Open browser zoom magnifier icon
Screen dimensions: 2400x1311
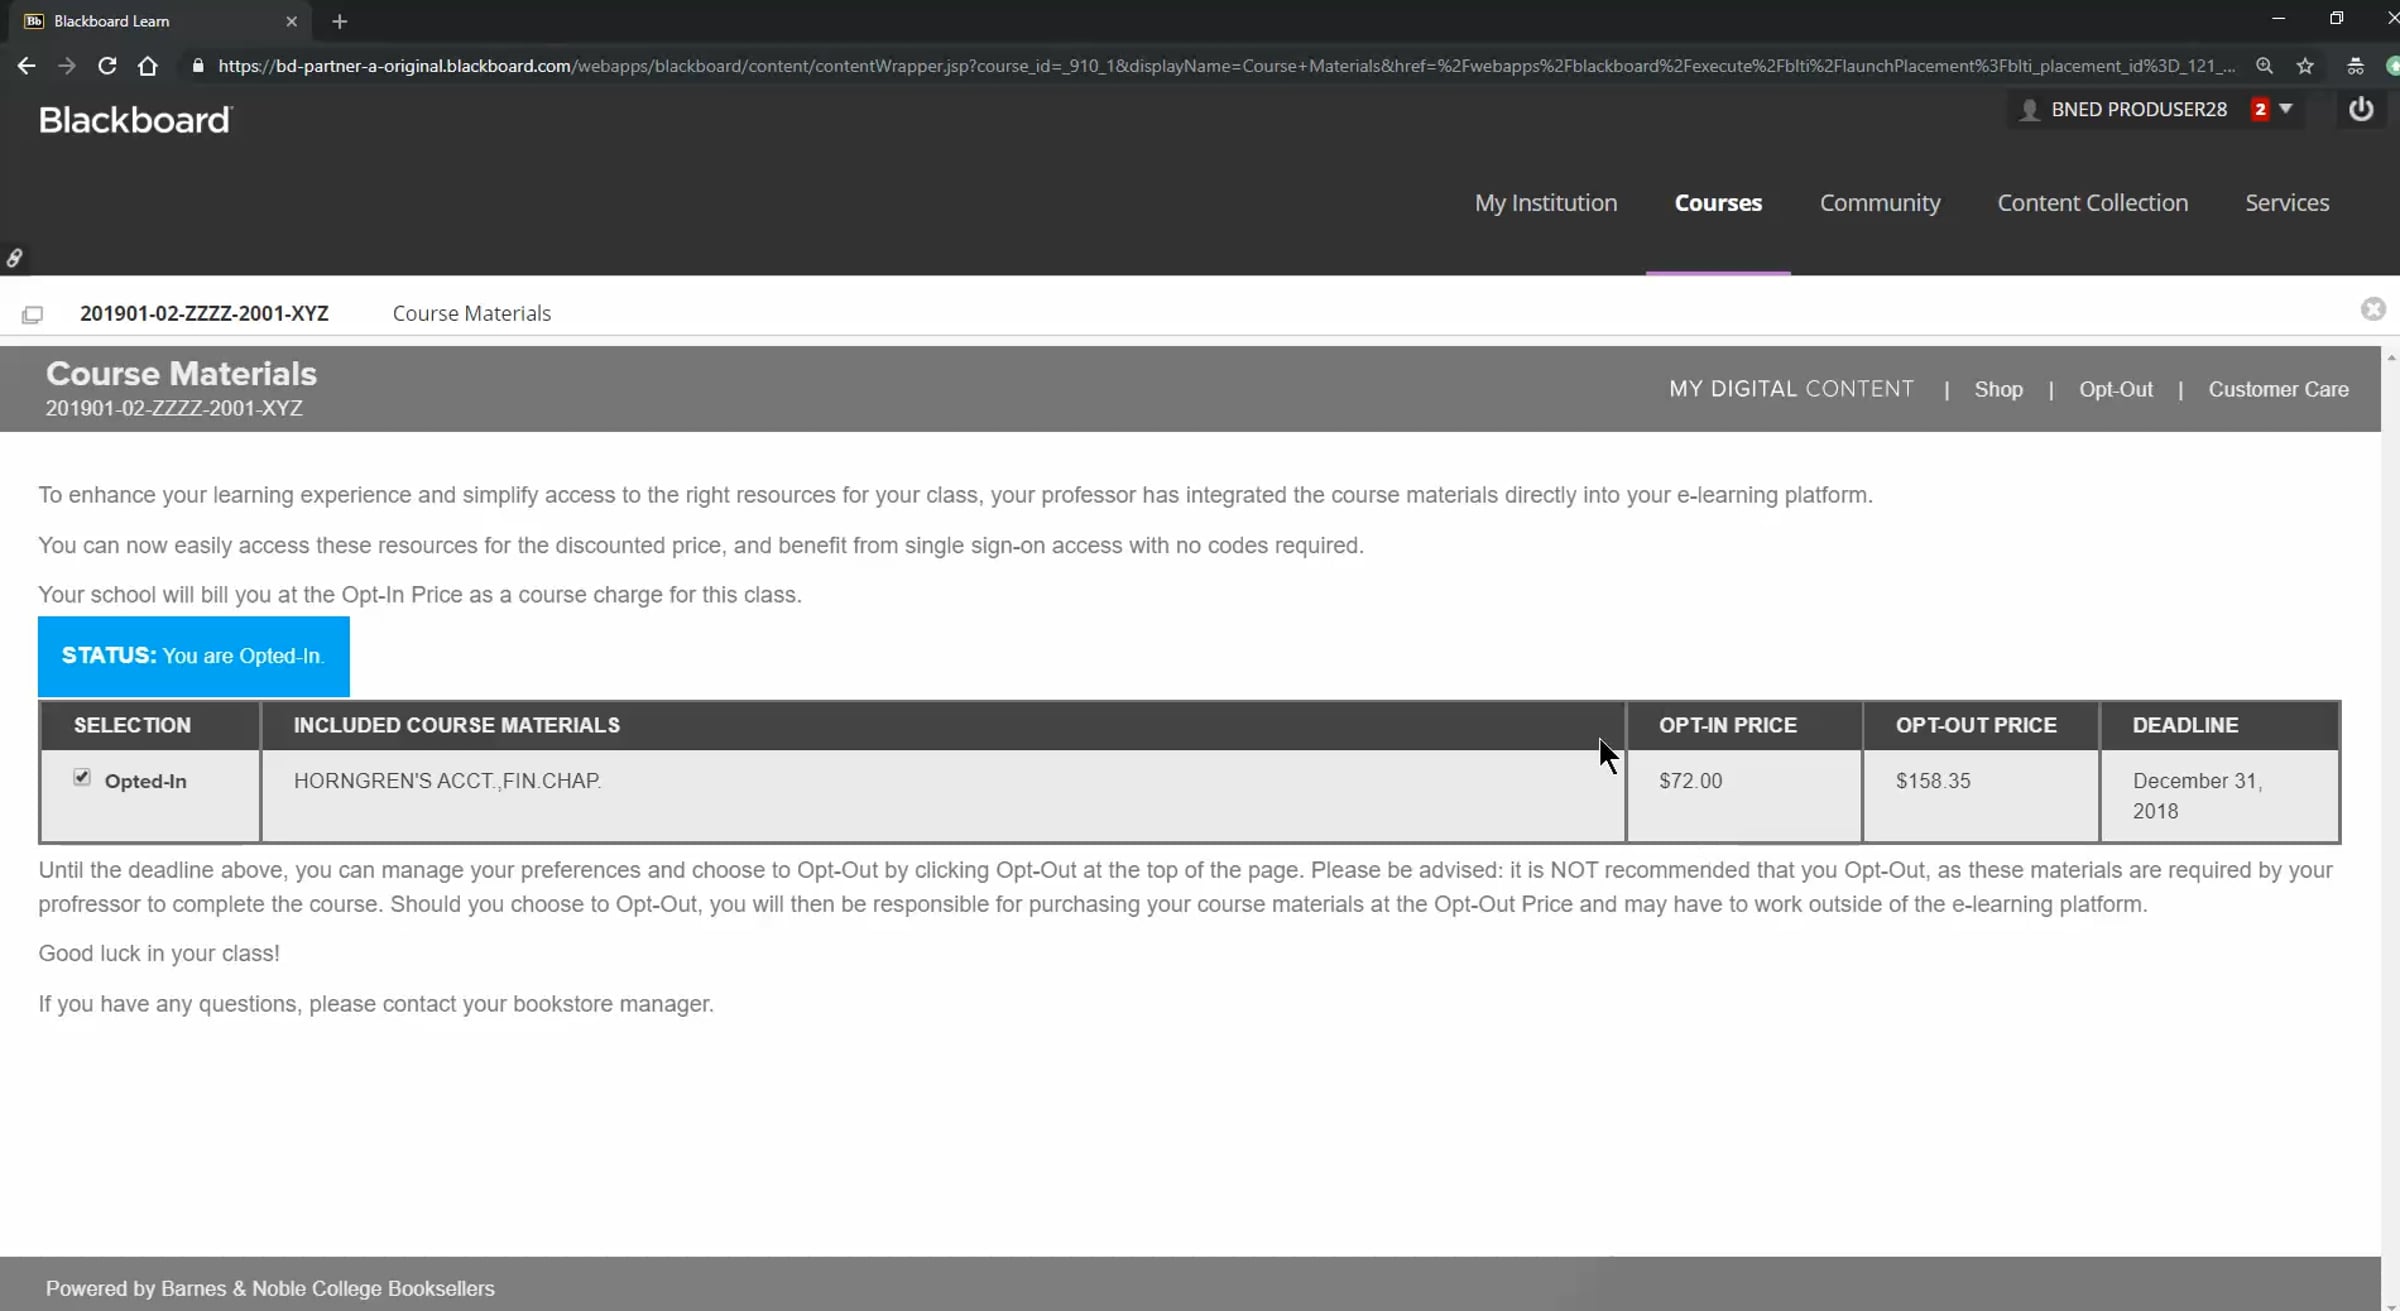(2265, 66)
